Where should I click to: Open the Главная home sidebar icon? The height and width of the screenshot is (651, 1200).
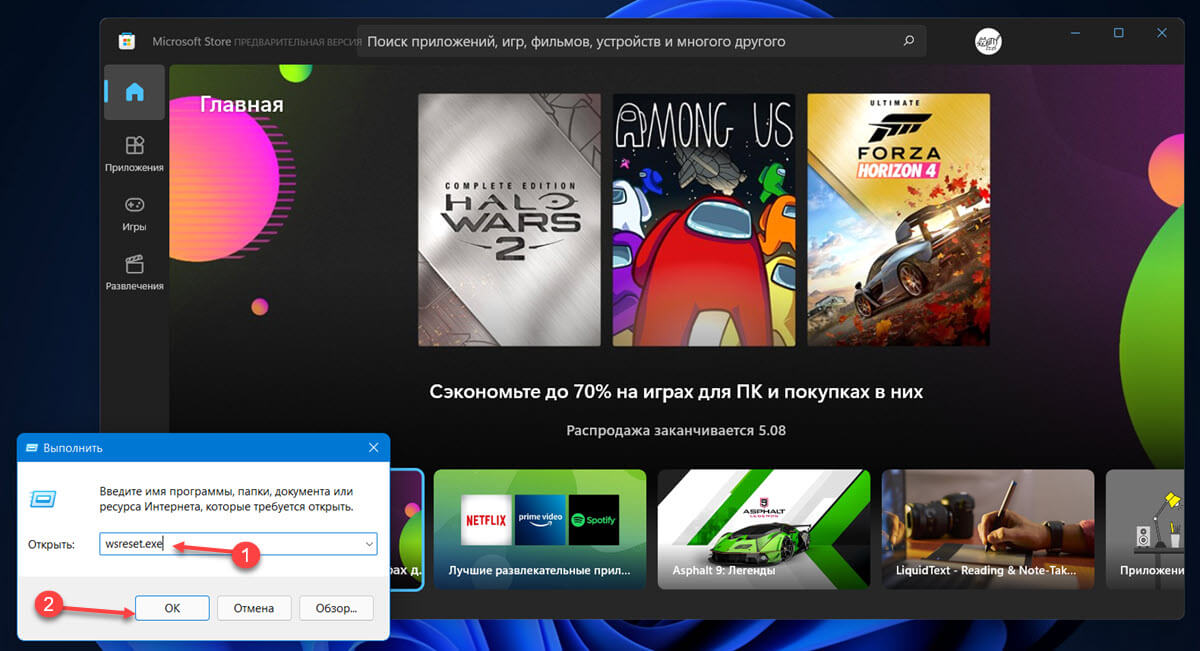[x=135, y=92]
